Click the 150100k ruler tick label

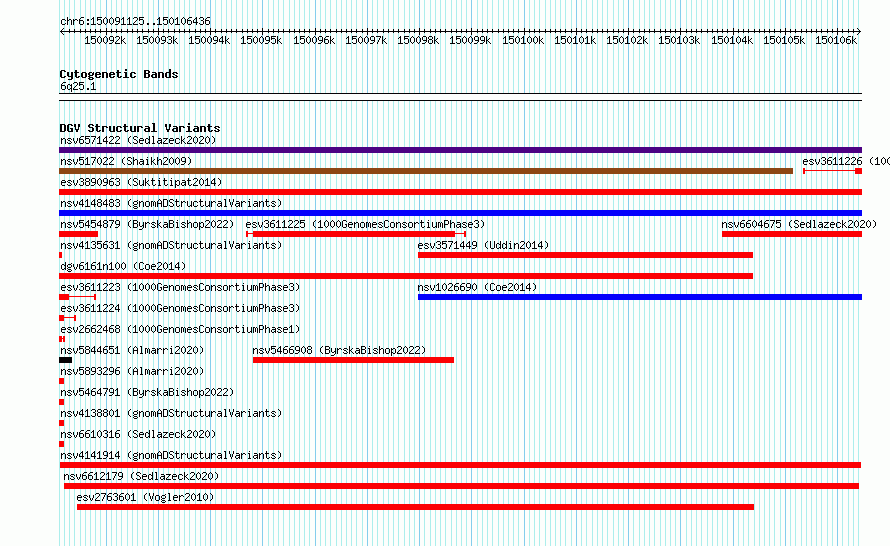[523, 40]
